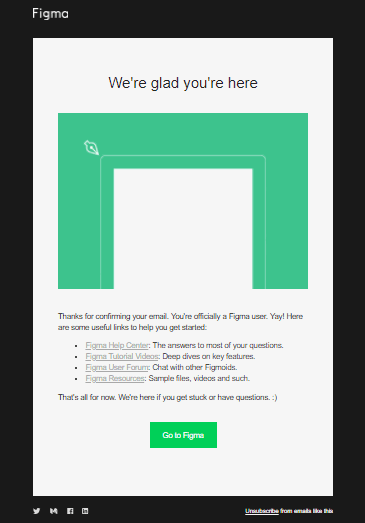Open the Figma Resources link
This screenshot has height=523, width=365.
tap(115, 378)
